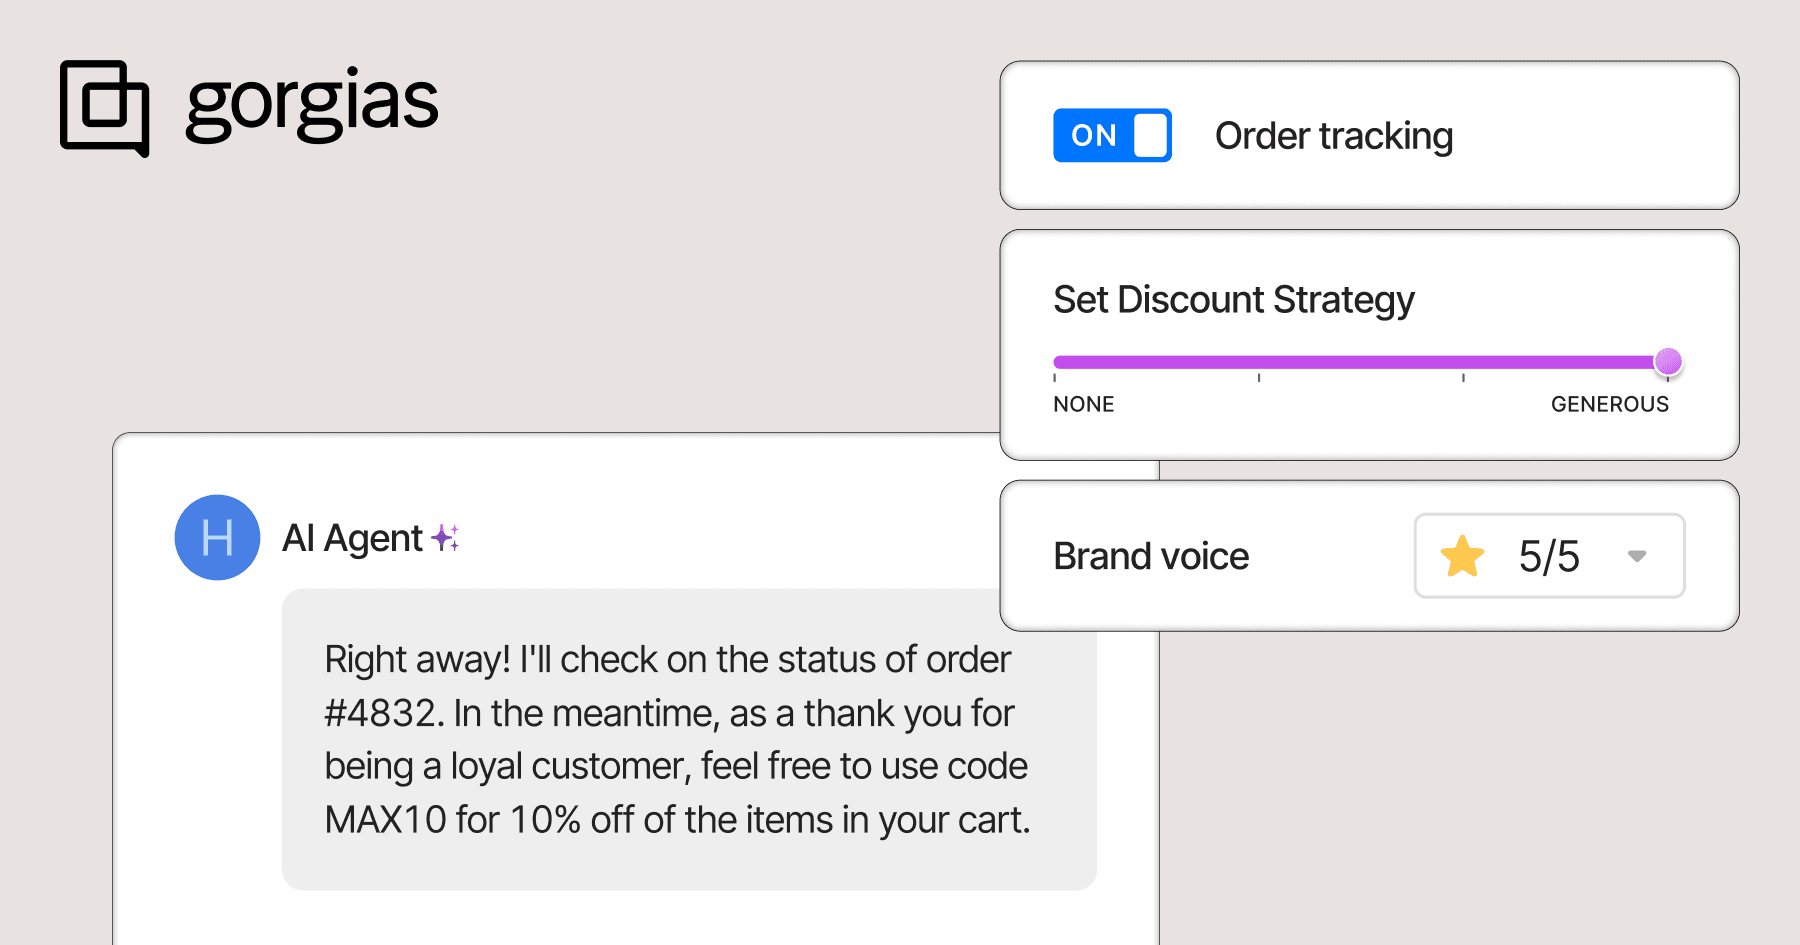This screenshot has height=945, width=1800.
Task: Click the purple sparkle icon beside AI Agent
Action: pos(445,538)
